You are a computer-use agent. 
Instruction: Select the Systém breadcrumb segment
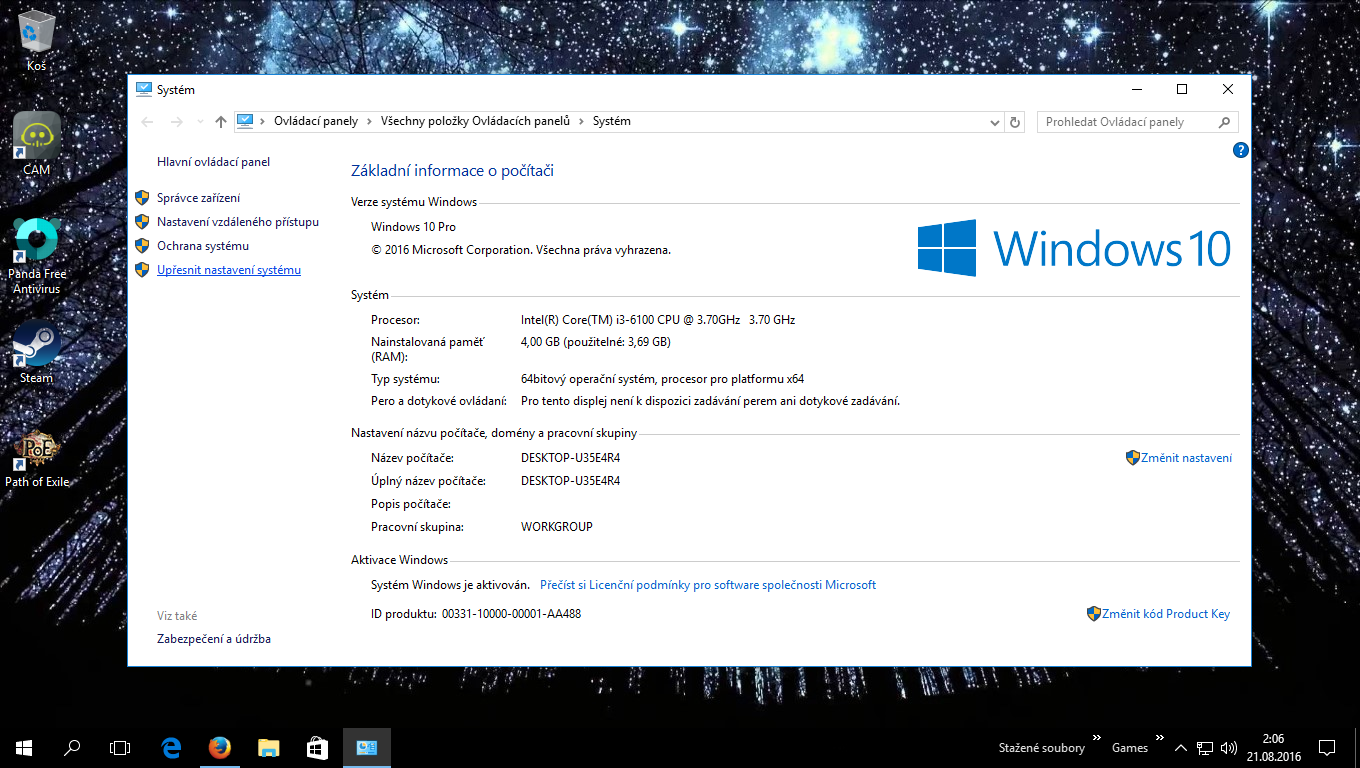pyautogui.click(x=612, y=121)
